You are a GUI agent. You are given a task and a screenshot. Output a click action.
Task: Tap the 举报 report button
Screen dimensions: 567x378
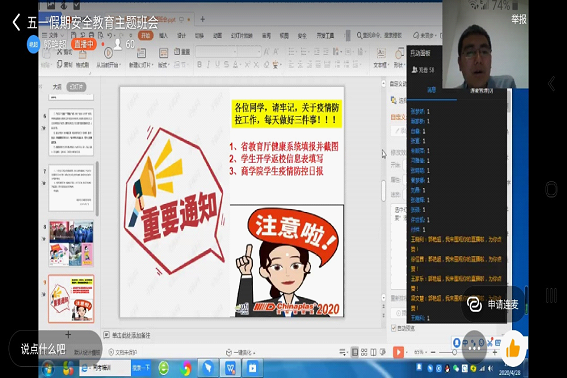[519, 19]
